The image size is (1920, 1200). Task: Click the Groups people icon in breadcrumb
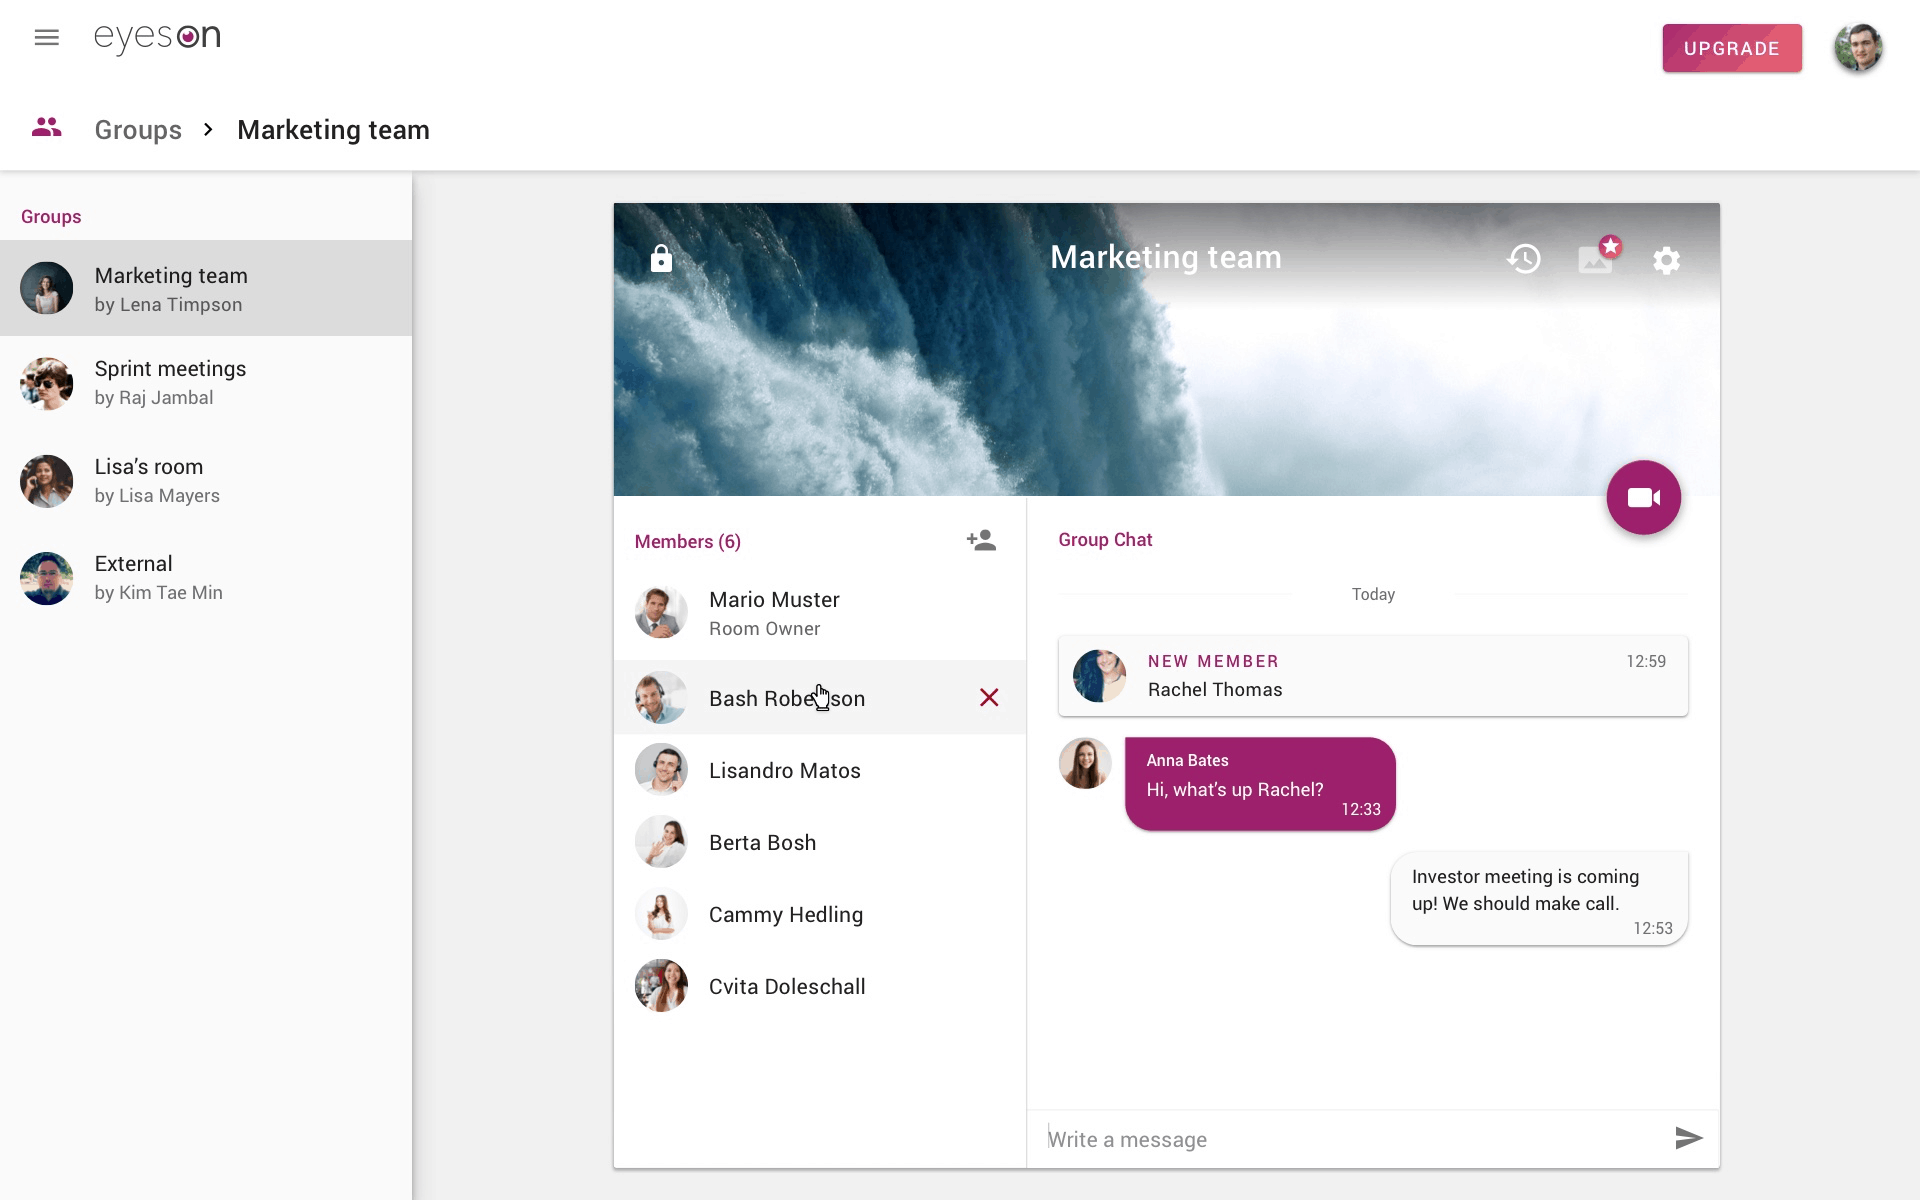click(46, 127)
